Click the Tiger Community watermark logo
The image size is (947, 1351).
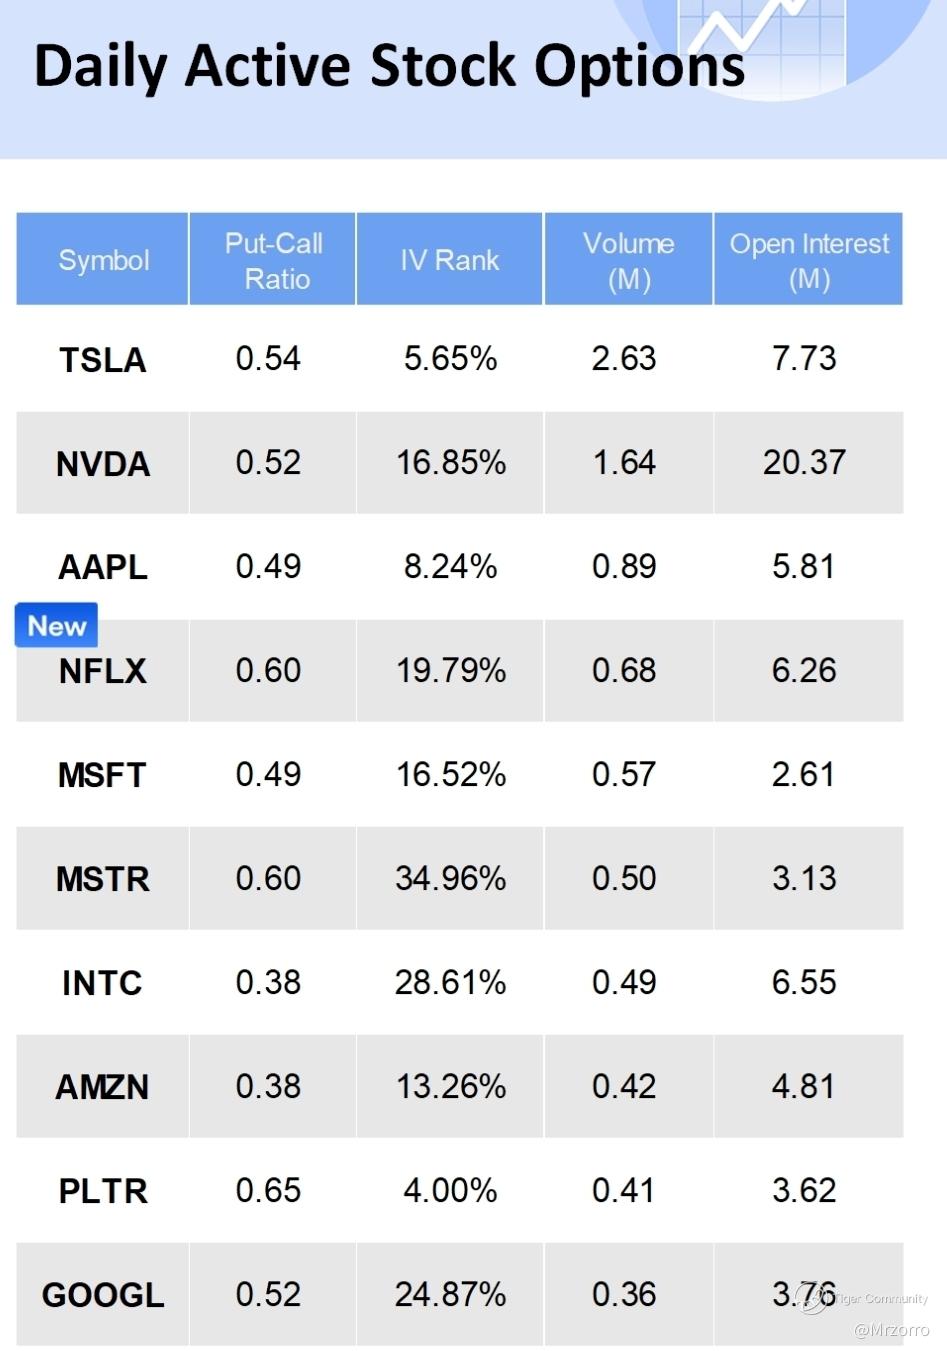coord(814,1299)
